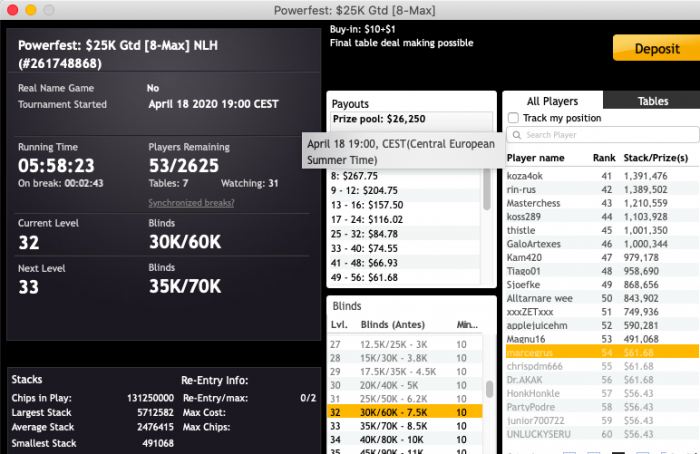Image resolution: width=700 pixels, height=454 pixels.
Task: Close the window with red button
Action: pyautogui.click(x=11, y=9)
